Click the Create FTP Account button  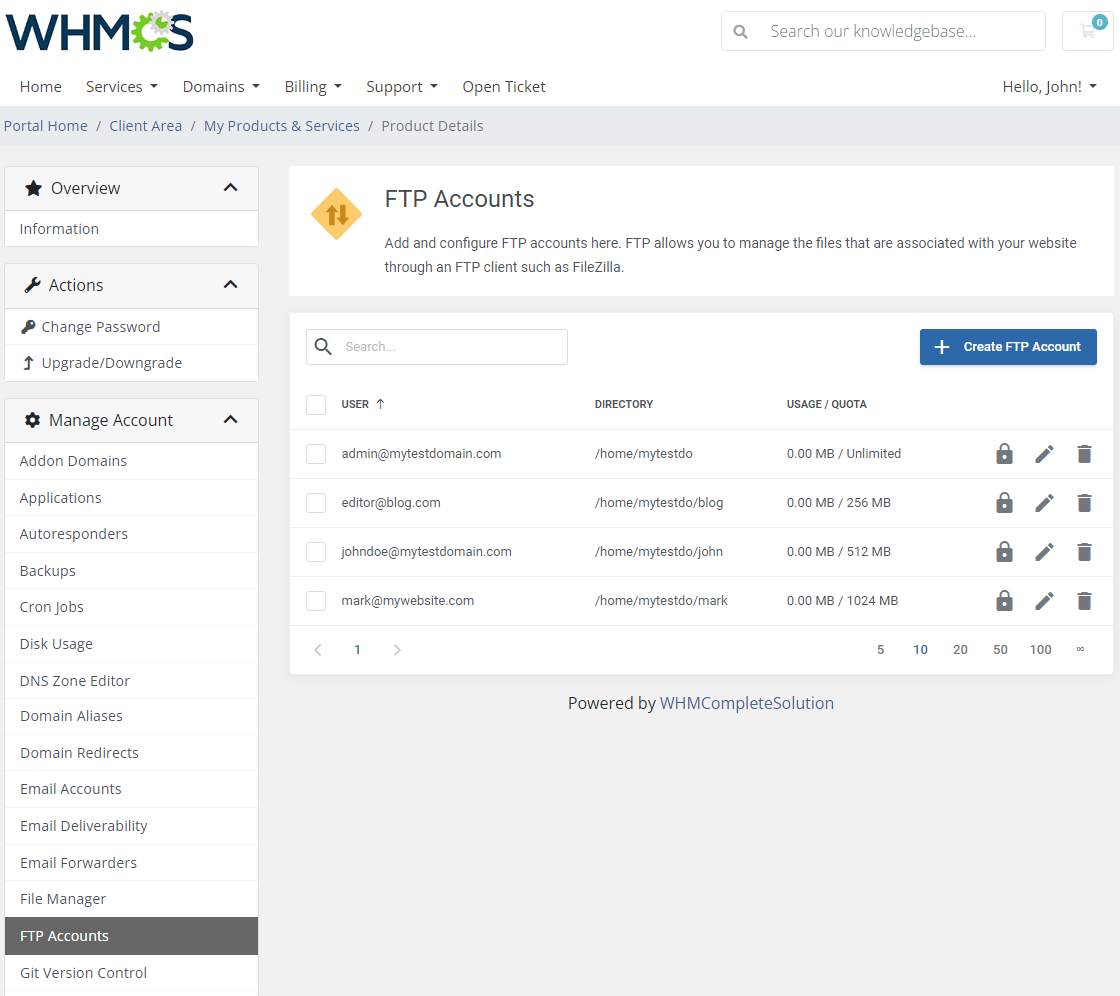[x=1008, y=347]
